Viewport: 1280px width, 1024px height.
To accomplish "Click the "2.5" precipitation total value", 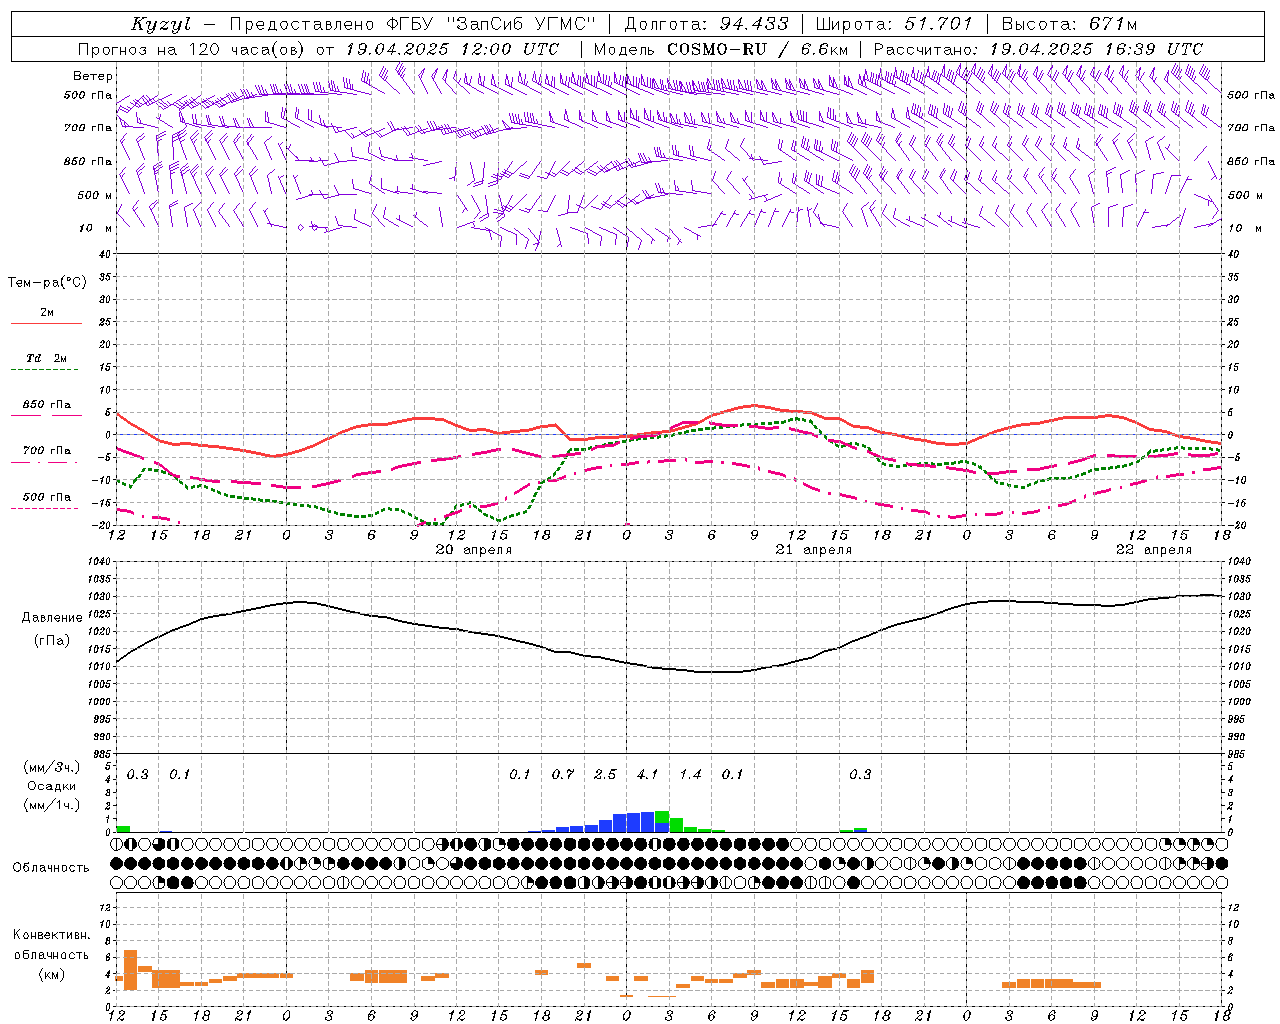I will coord(605,774).
